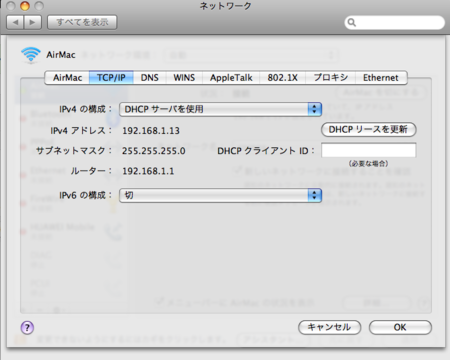Click the subnet mask 255.255.255.0
The height and width of the screenshot is (360, 450).
[154, 151]
